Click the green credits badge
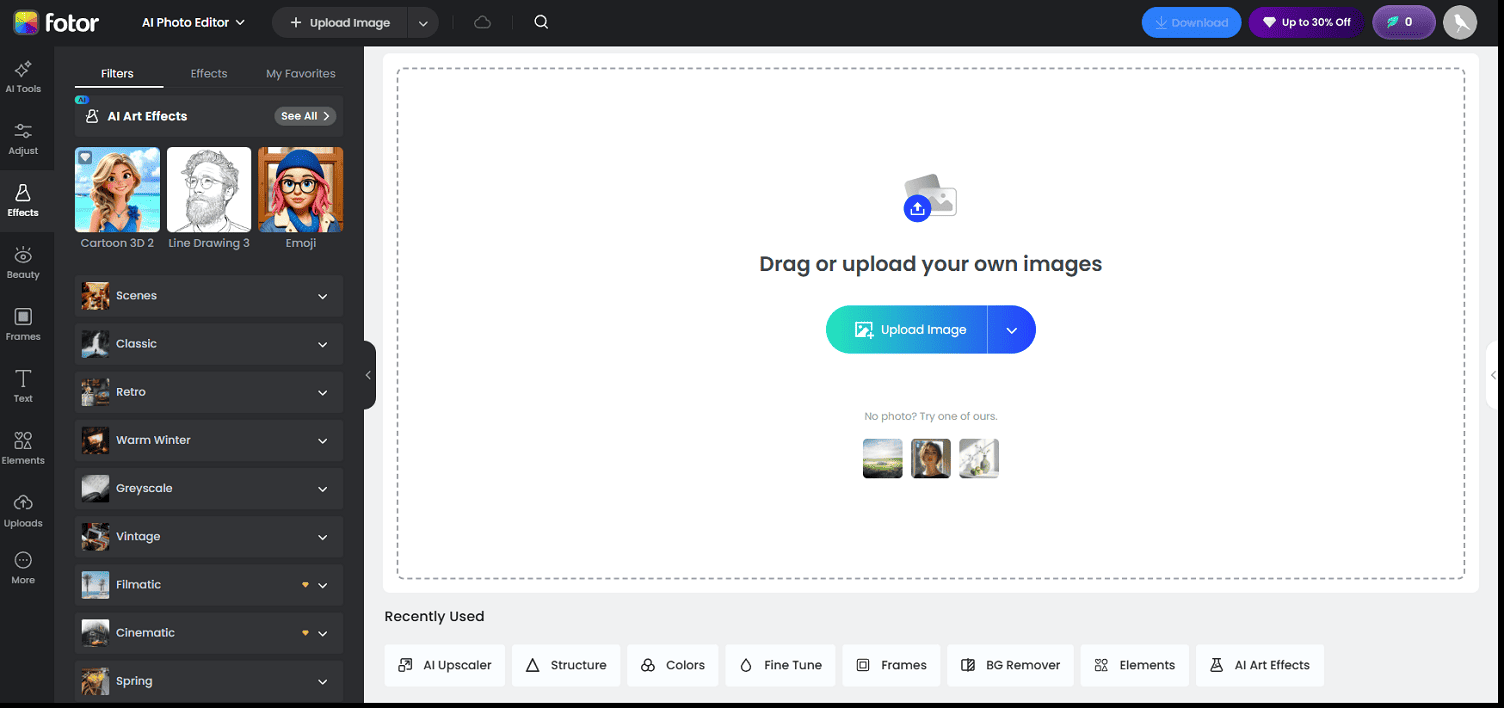1504x708 pixels. [1403, 21]
